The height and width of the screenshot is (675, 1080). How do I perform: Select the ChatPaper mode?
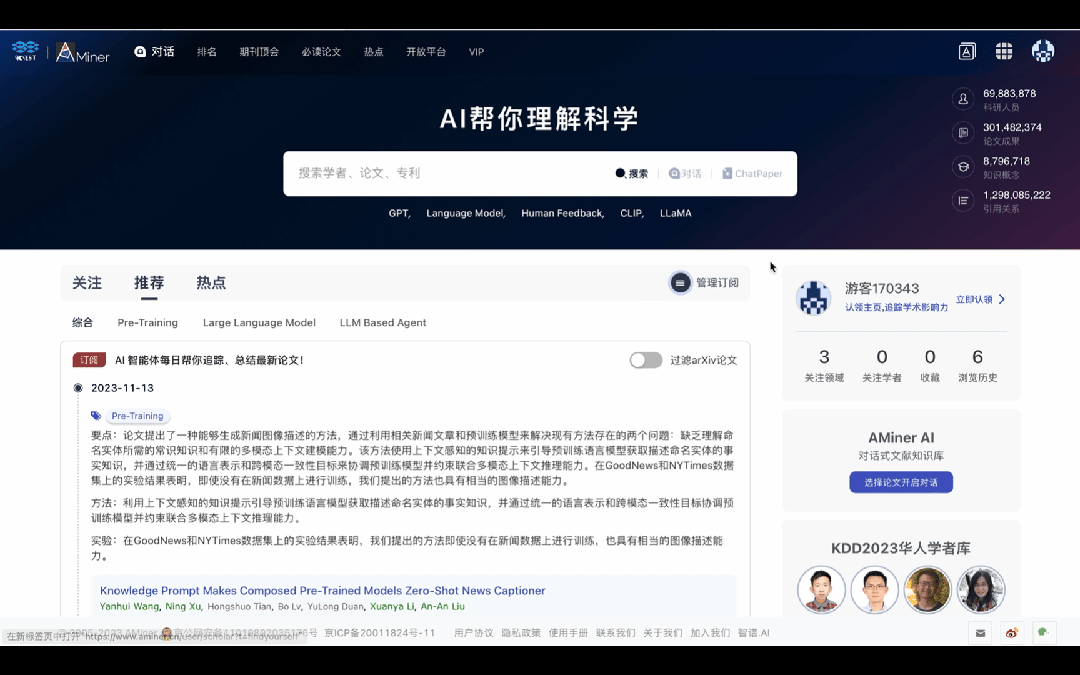click(752, 174)
